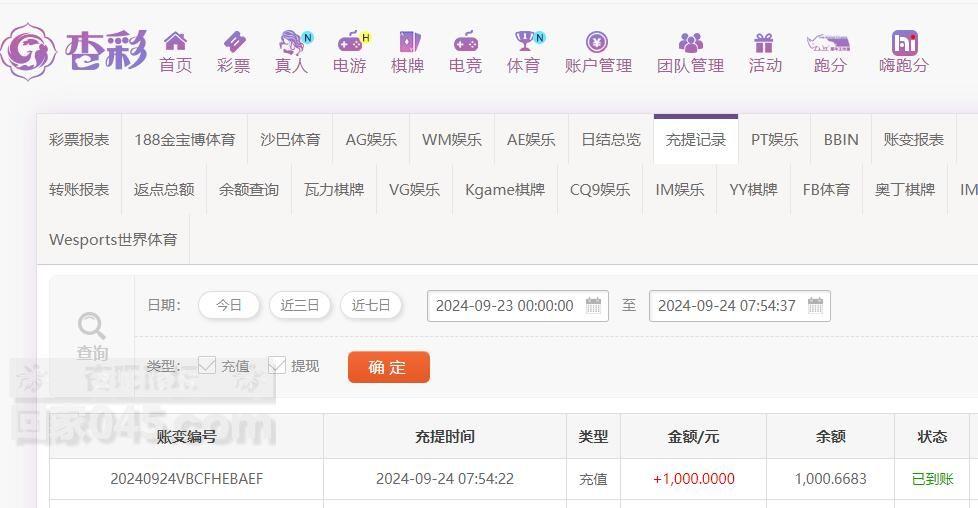Viewport: 978px width, 508px height.
Task: Click the 查询 magnifier icon
Action: [x=92, y=326]
